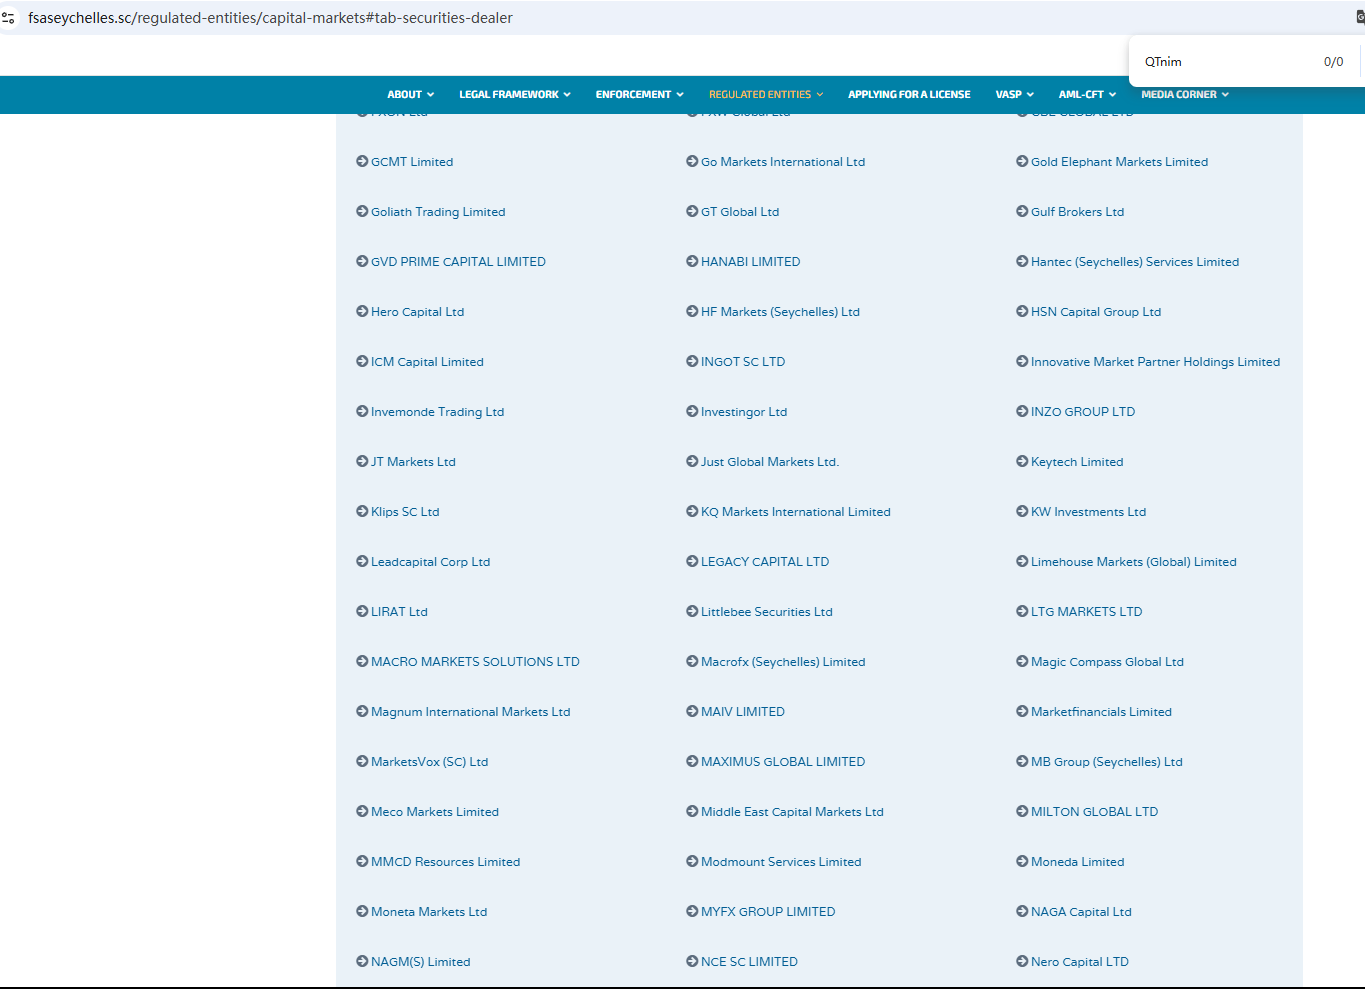1365x989 pixels.
Task: Open the Hantec (Seychelles) Services Limited link
Action: tap(1135, 262)
